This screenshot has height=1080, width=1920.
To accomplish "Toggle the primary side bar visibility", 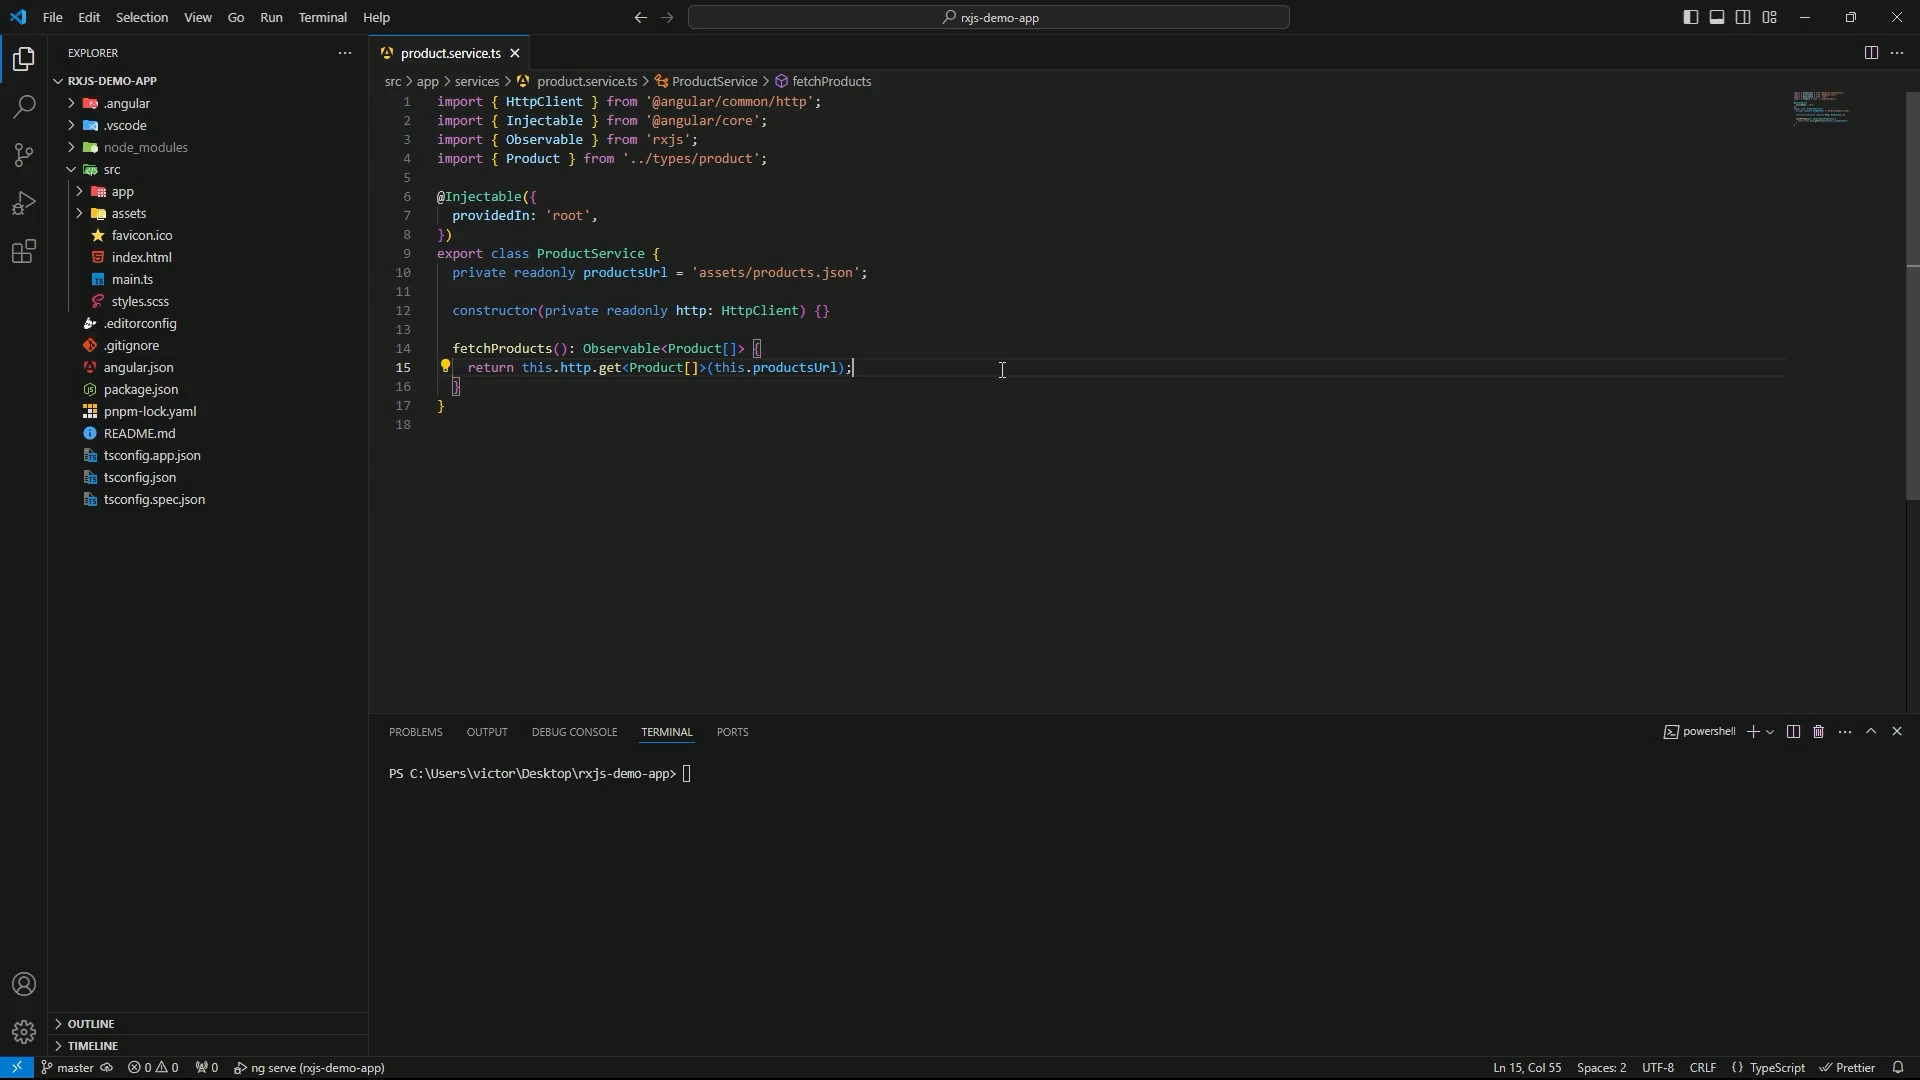I will (x=1691, y=17).
